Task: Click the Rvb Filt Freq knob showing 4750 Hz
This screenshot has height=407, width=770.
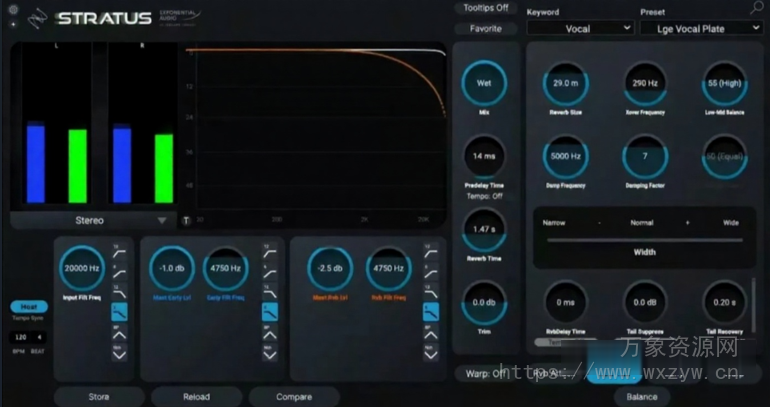Action: 388,269
